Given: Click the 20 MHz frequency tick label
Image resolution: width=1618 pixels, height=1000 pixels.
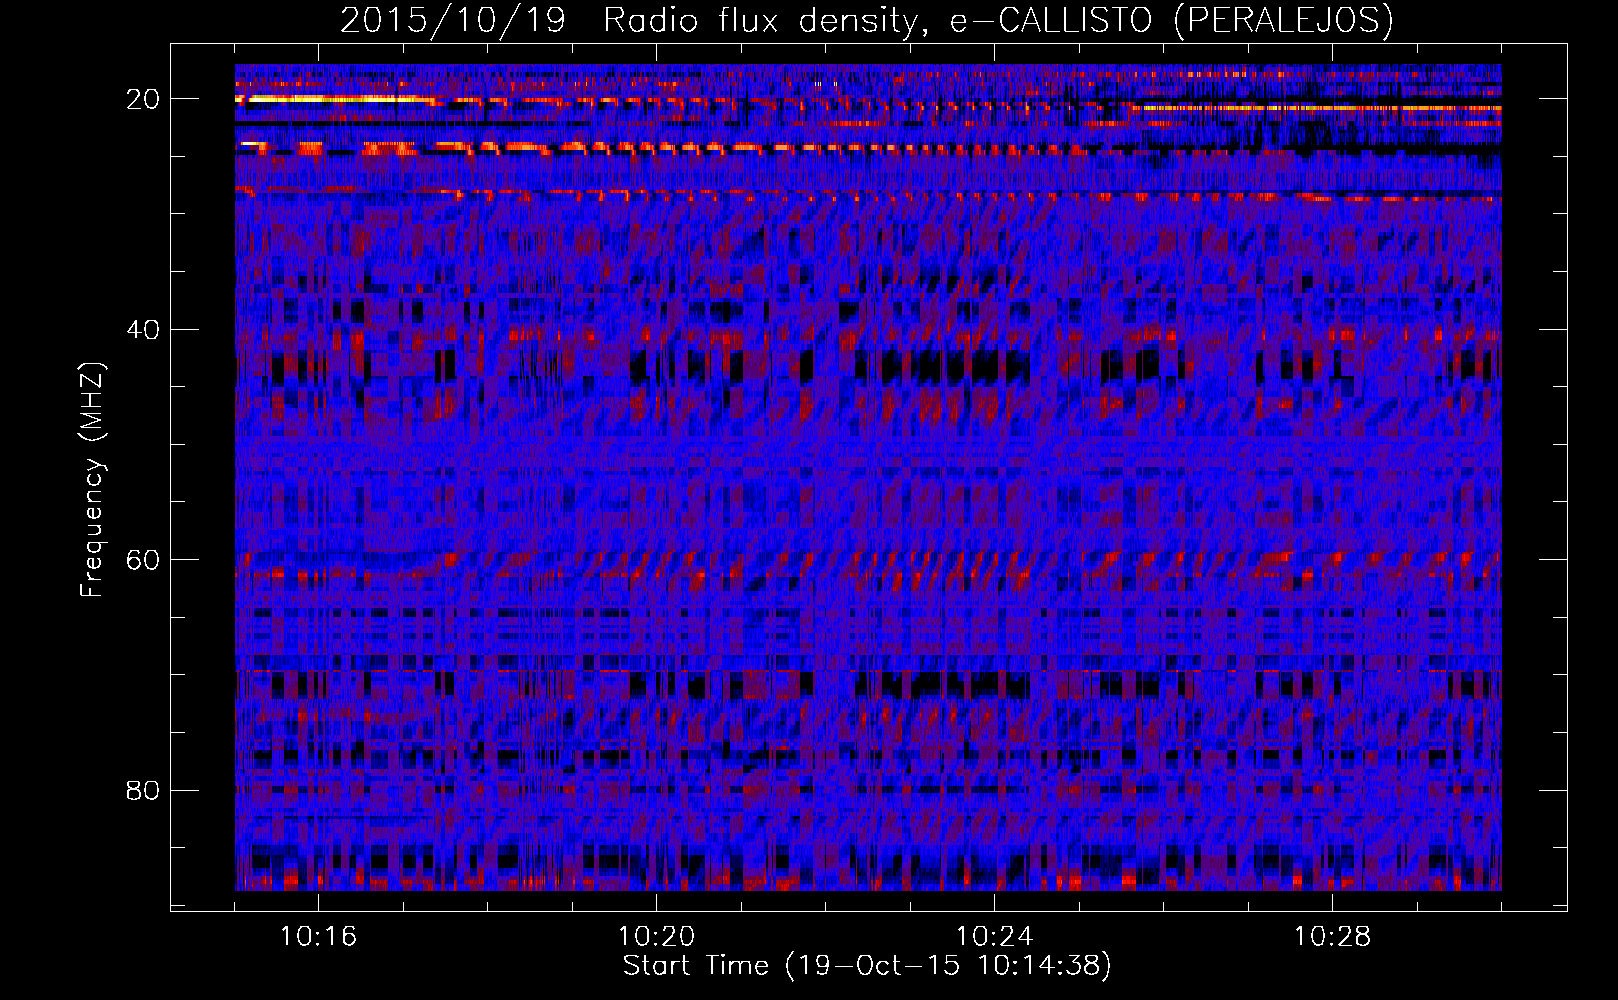Looking at the screenshot, I should click(x=144, y=99).
